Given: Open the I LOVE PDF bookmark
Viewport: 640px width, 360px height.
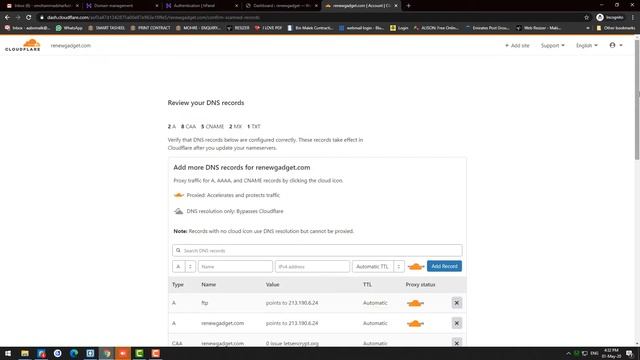Looking at the screenshot, I should (x=268, y=28).
